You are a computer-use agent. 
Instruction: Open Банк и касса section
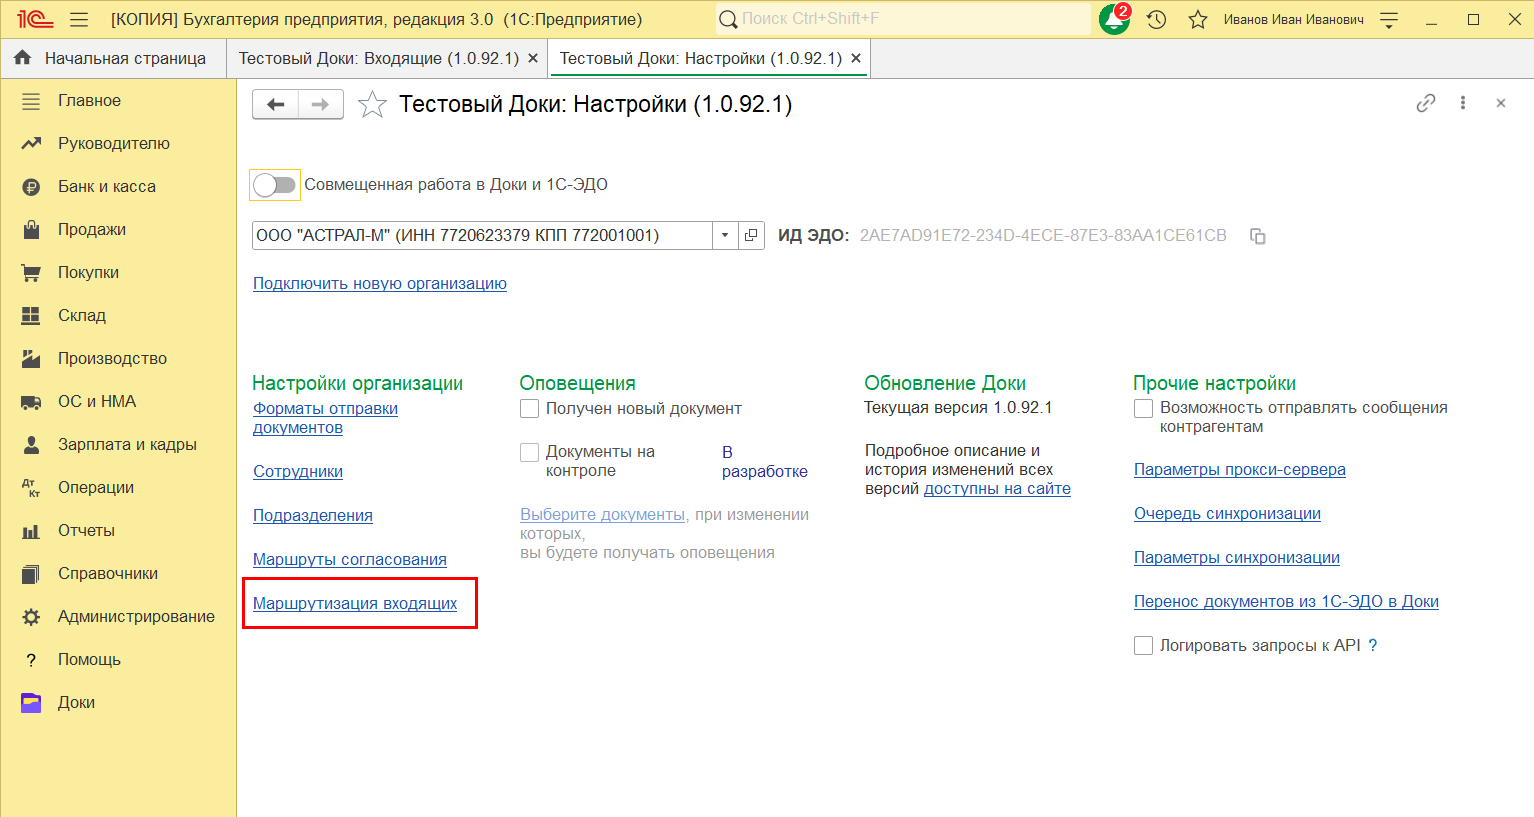[x=107, y=186]
